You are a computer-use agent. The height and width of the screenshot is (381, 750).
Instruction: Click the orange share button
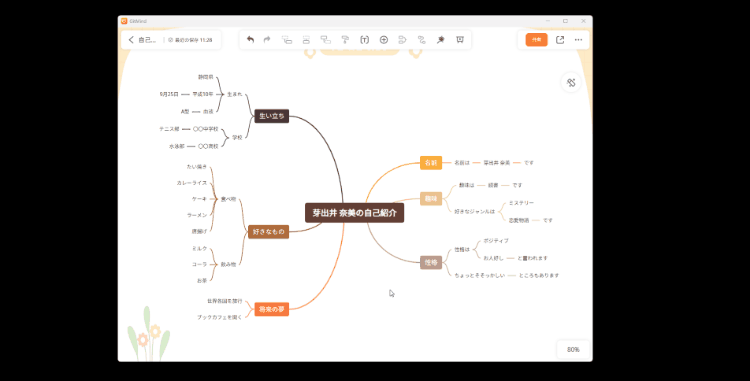point(536,40)
